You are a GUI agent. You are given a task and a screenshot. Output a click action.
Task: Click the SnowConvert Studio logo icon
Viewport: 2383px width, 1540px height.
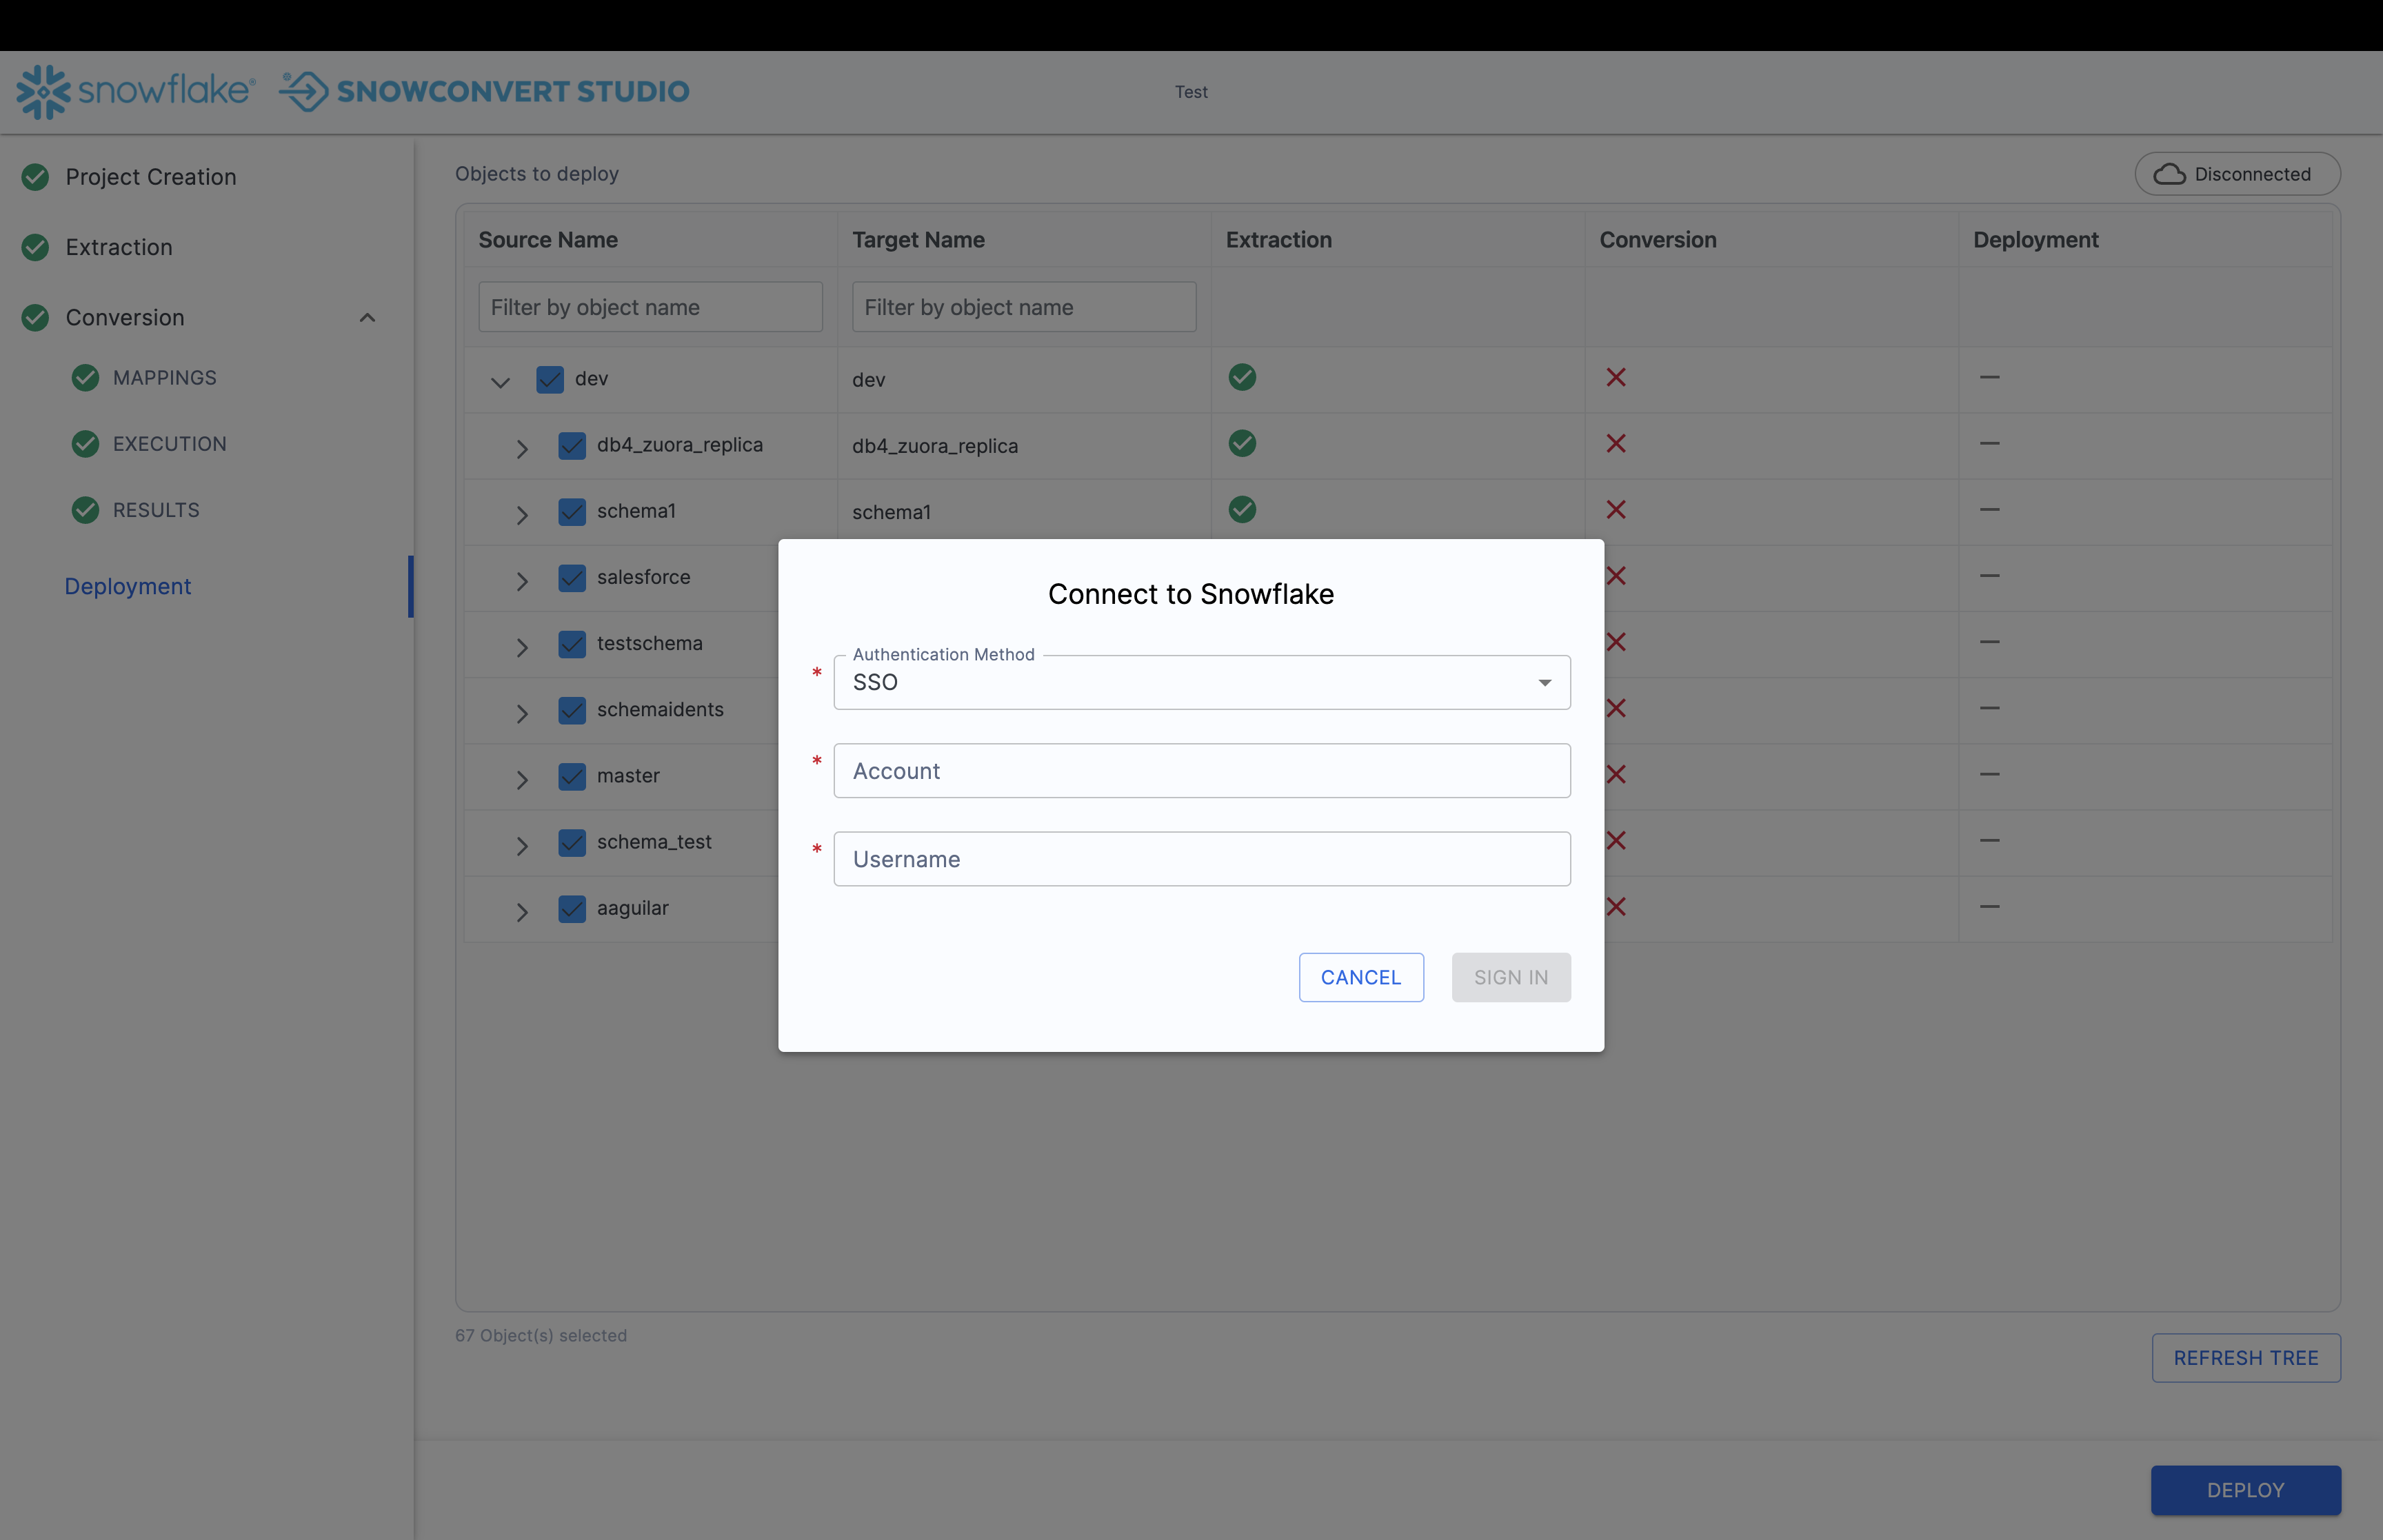[x=304, y=91]
